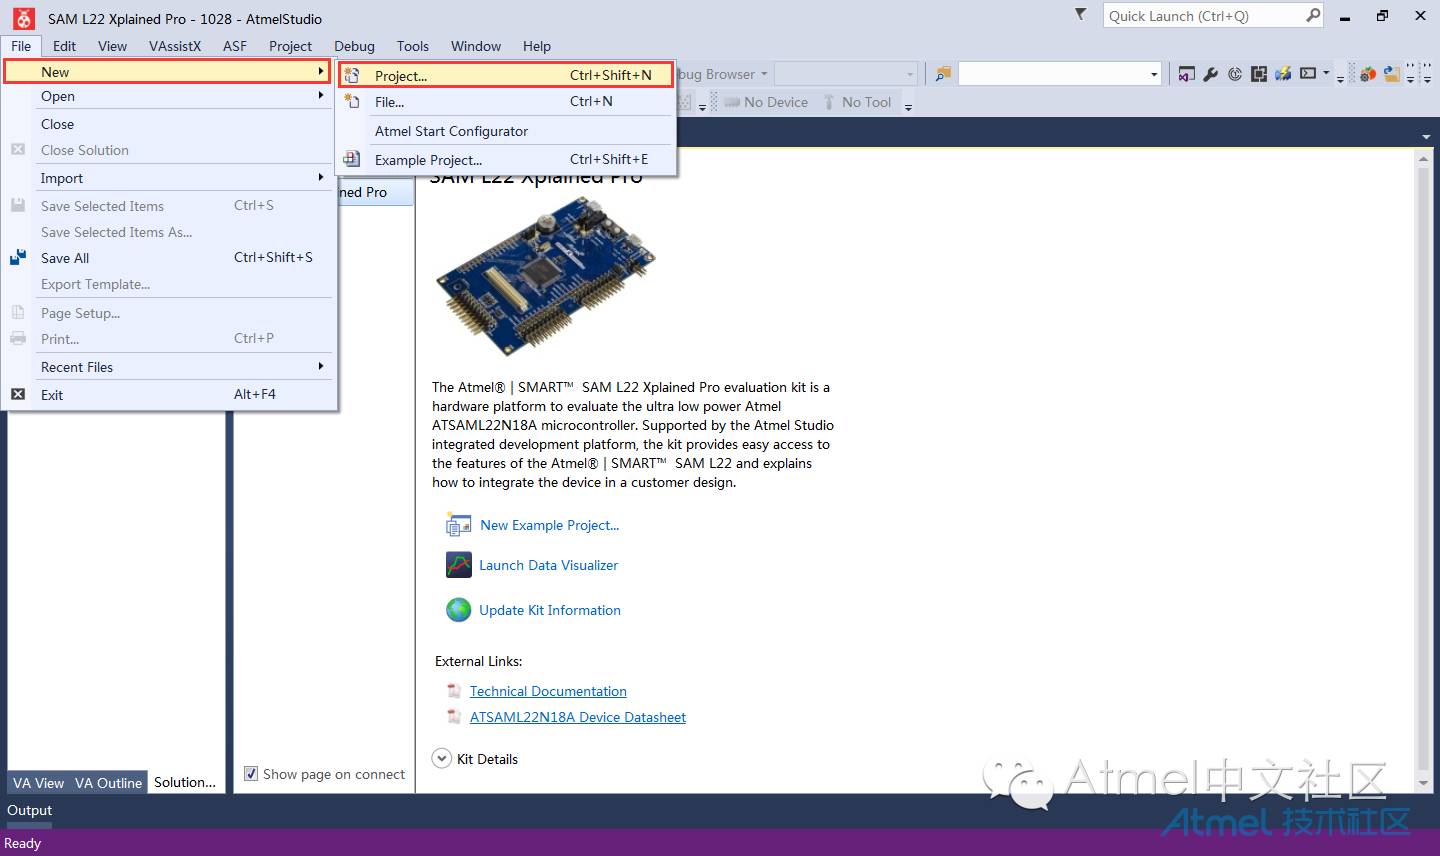Click the circular C refresh toolbar icon

(1235, 74)
